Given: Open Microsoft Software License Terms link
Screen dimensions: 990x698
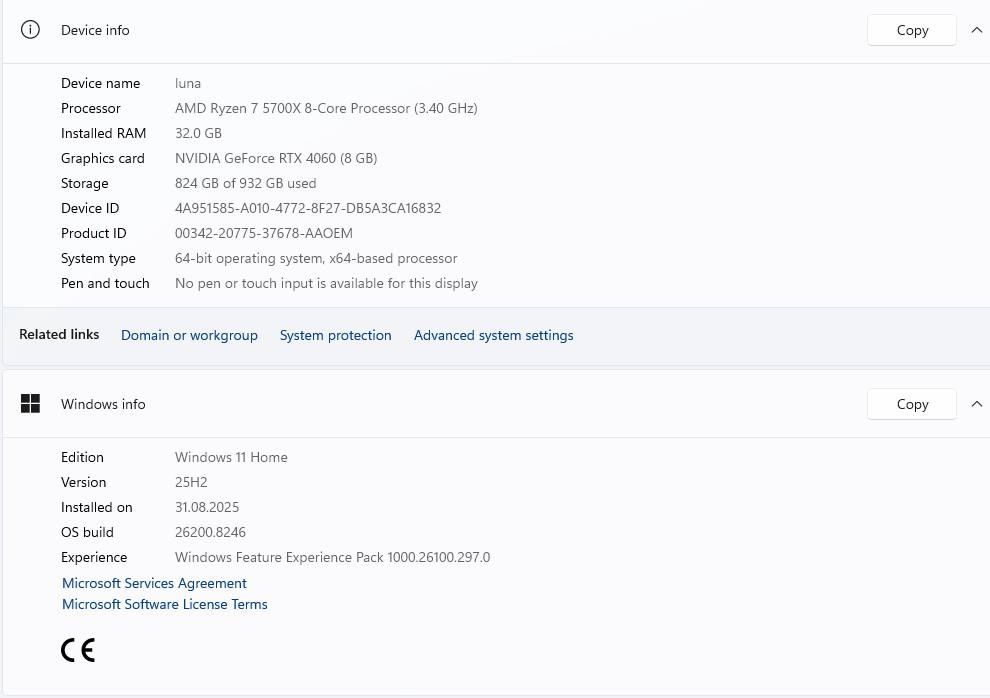Looking at the screenshot, I should (165, 604).
